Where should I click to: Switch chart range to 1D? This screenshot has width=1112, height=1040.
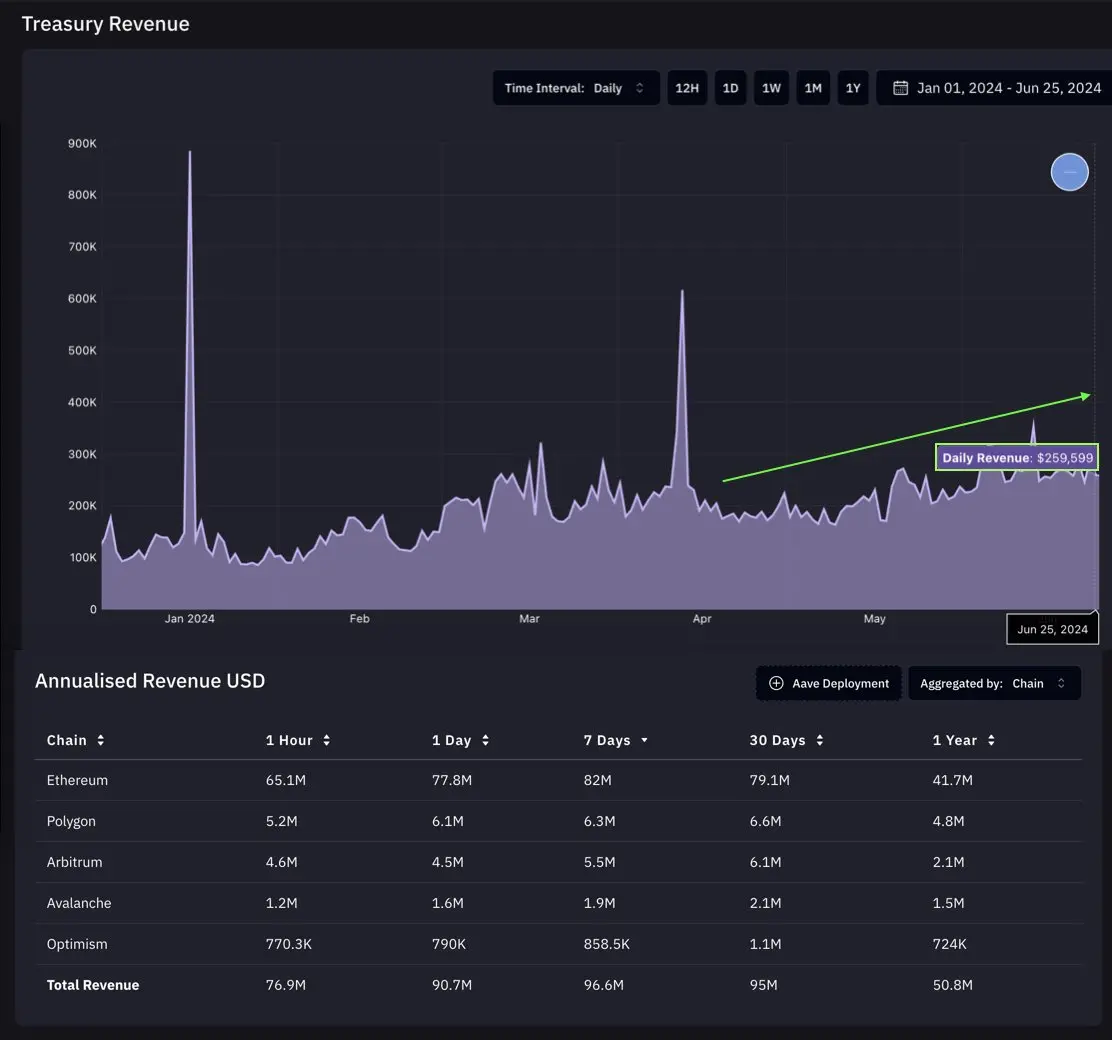tap(730, 88)
